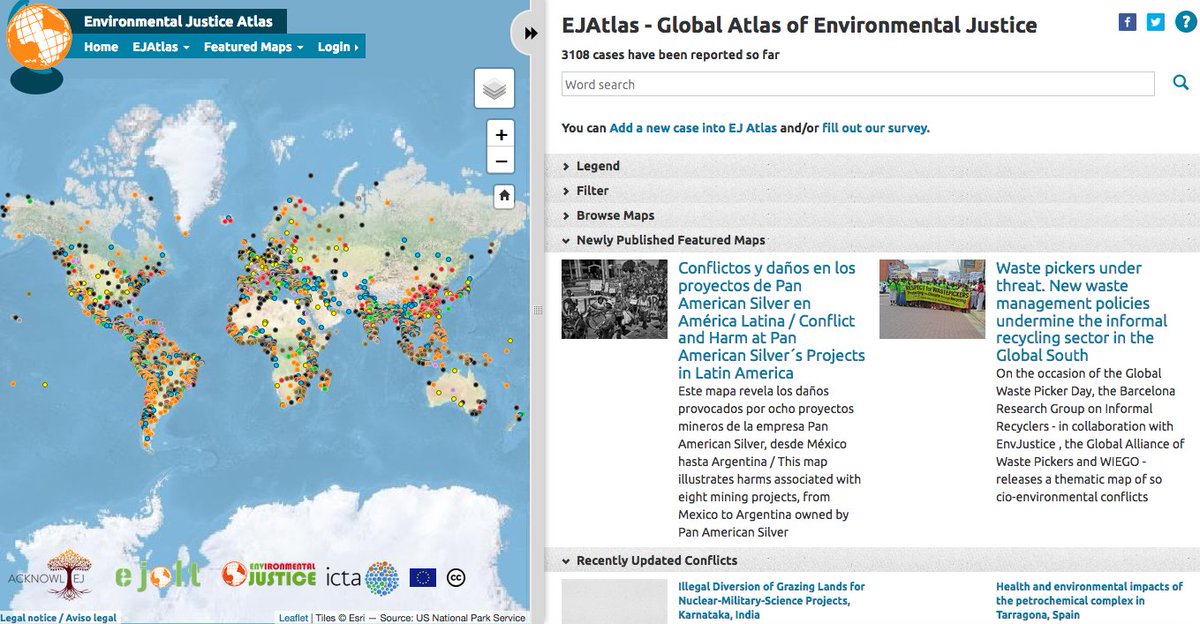Share on Twitter icon
The image size is (1200, 624).
tap(1156, 22)
